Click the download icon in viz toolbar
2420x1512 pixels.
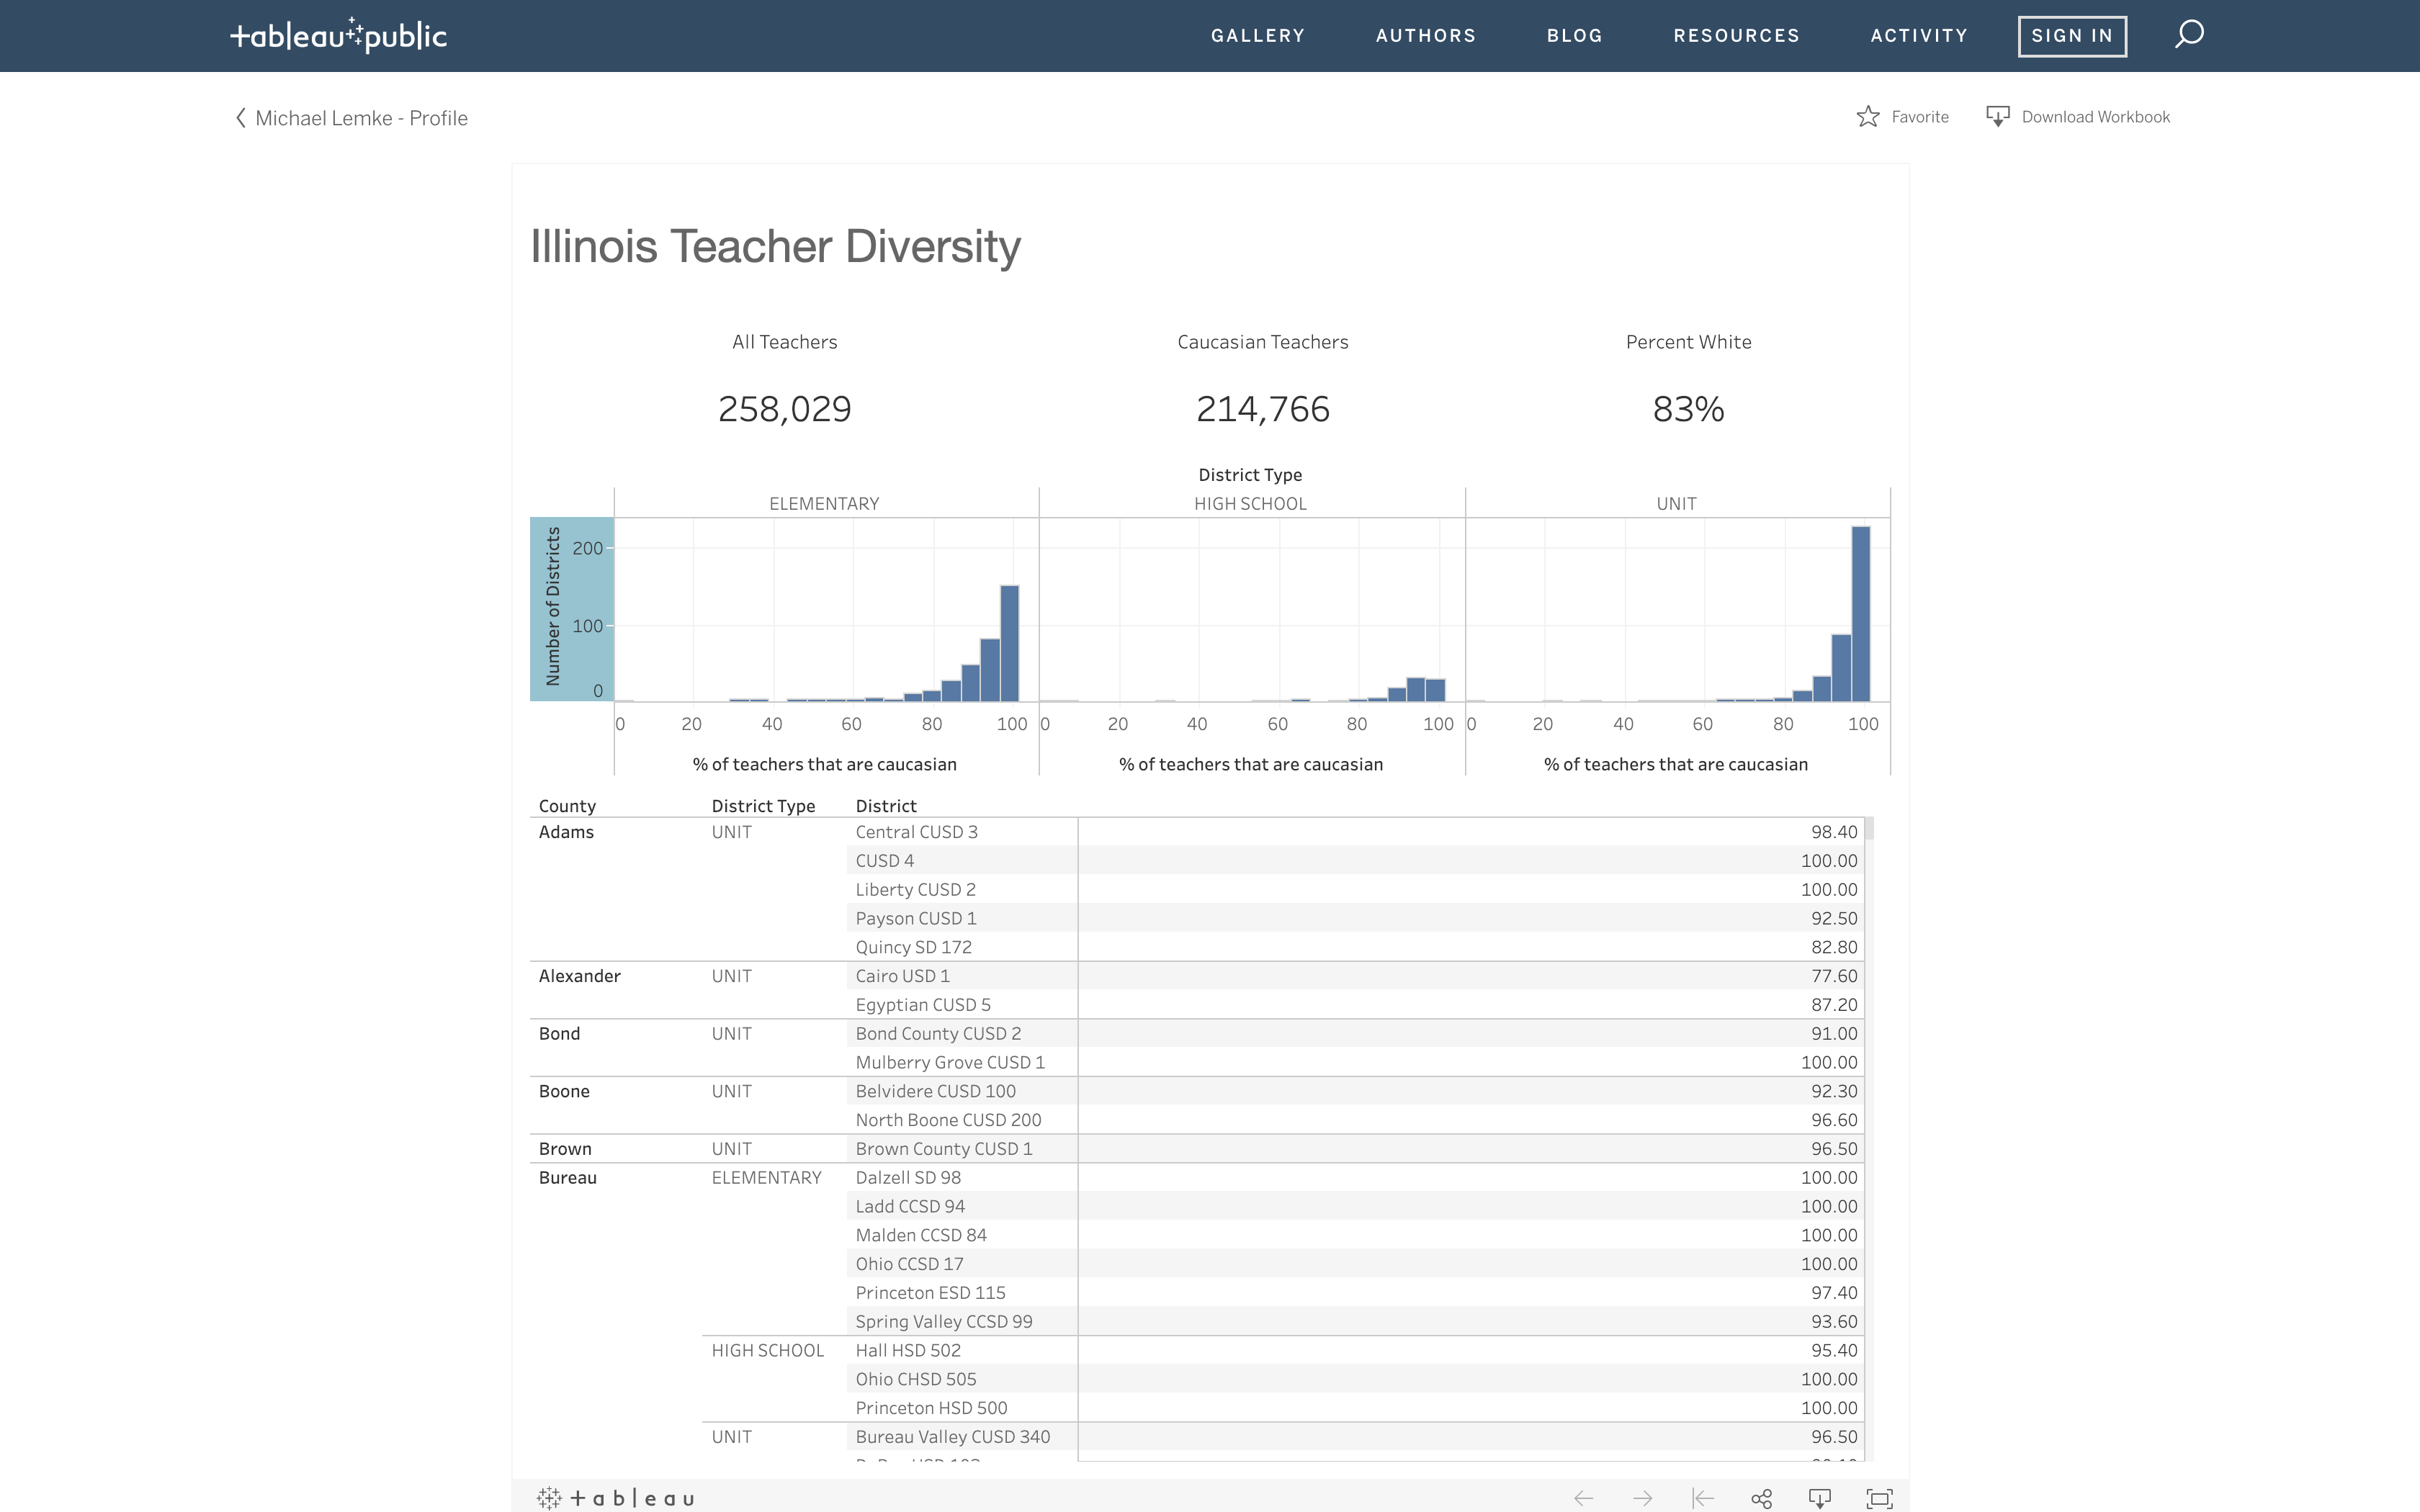(1820, 1498)
